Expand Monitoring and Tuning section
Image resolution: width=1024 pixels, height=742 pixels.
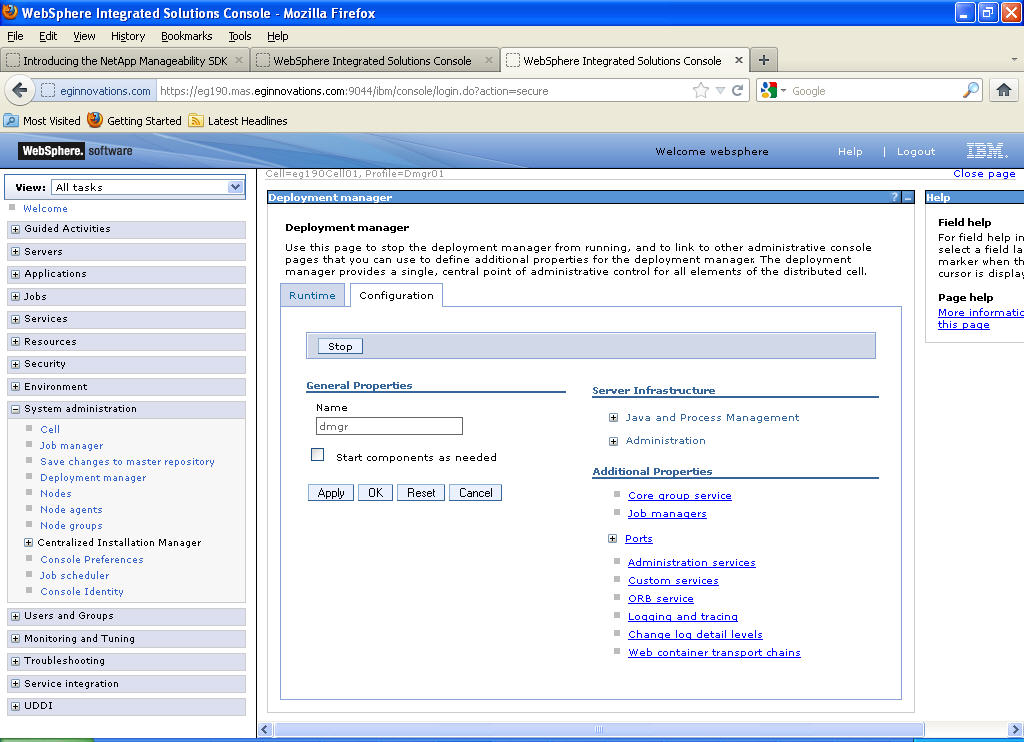pyautogui.click(x=16, y=639)
